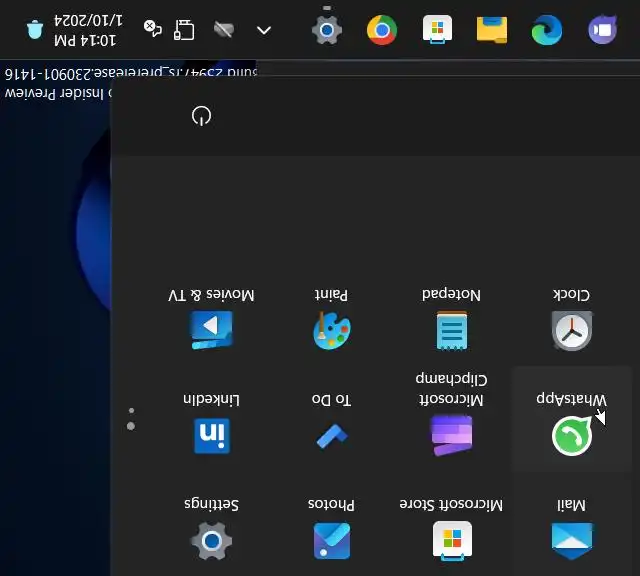The width and height of the screenshot is (640, 576).
Task: Click the USB device tray icon
Action: (x=184, y=30)
